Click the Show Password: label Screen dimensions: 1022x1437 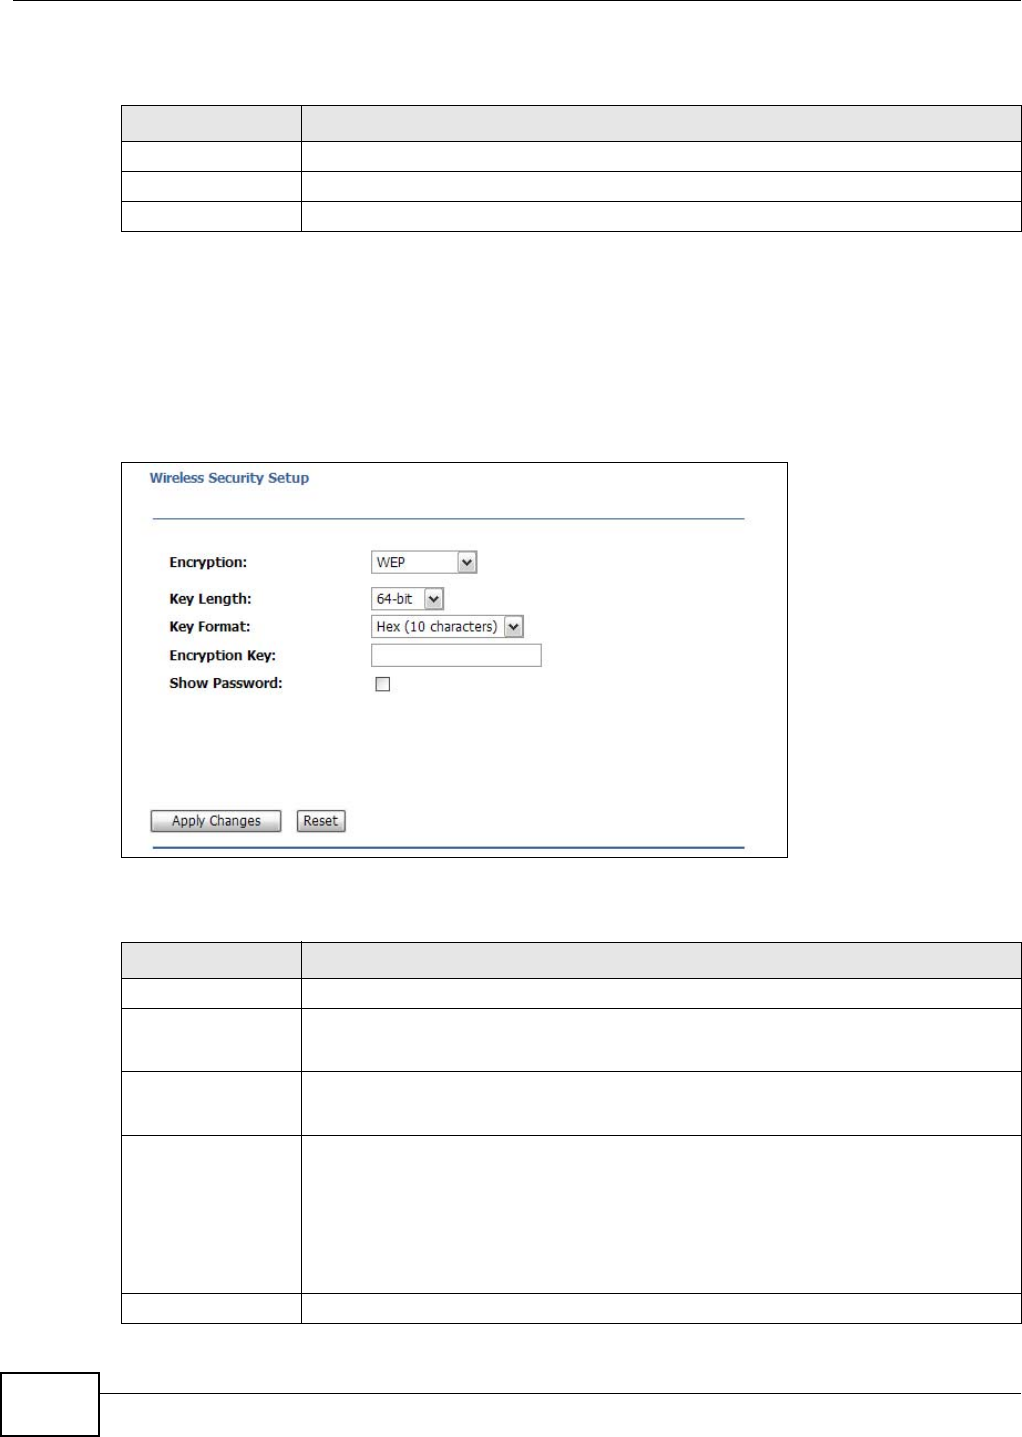[x=226, y=684]
